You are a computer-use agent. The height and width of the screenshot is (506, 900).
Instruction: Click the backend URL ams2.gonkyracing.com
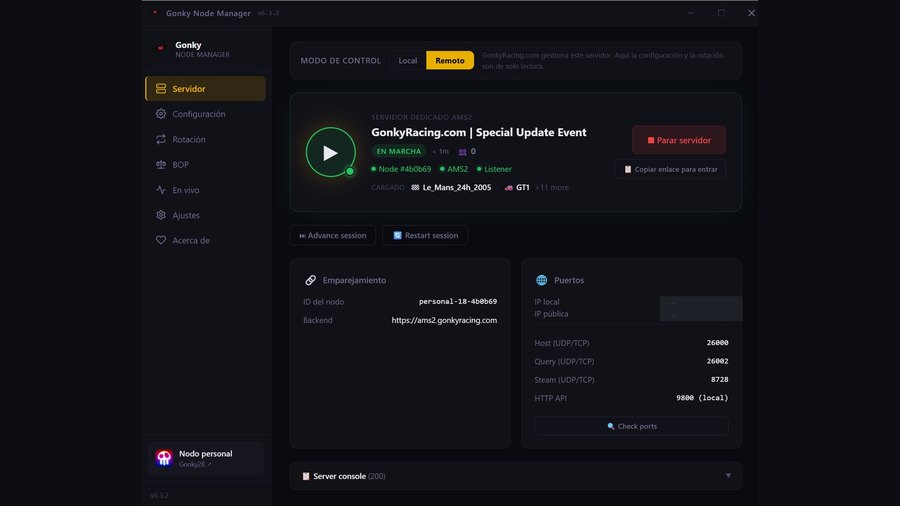444,320
